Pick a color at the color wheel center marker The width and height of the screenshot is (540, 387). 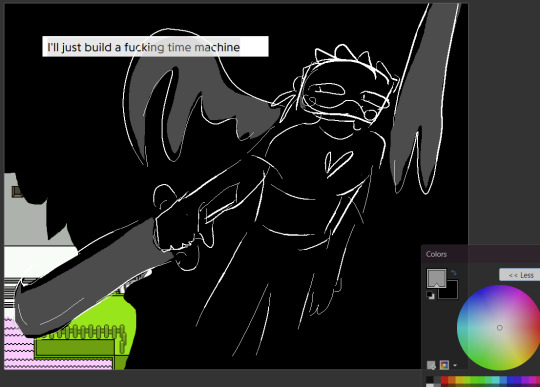pyautogui.click(x=500, y=328)
